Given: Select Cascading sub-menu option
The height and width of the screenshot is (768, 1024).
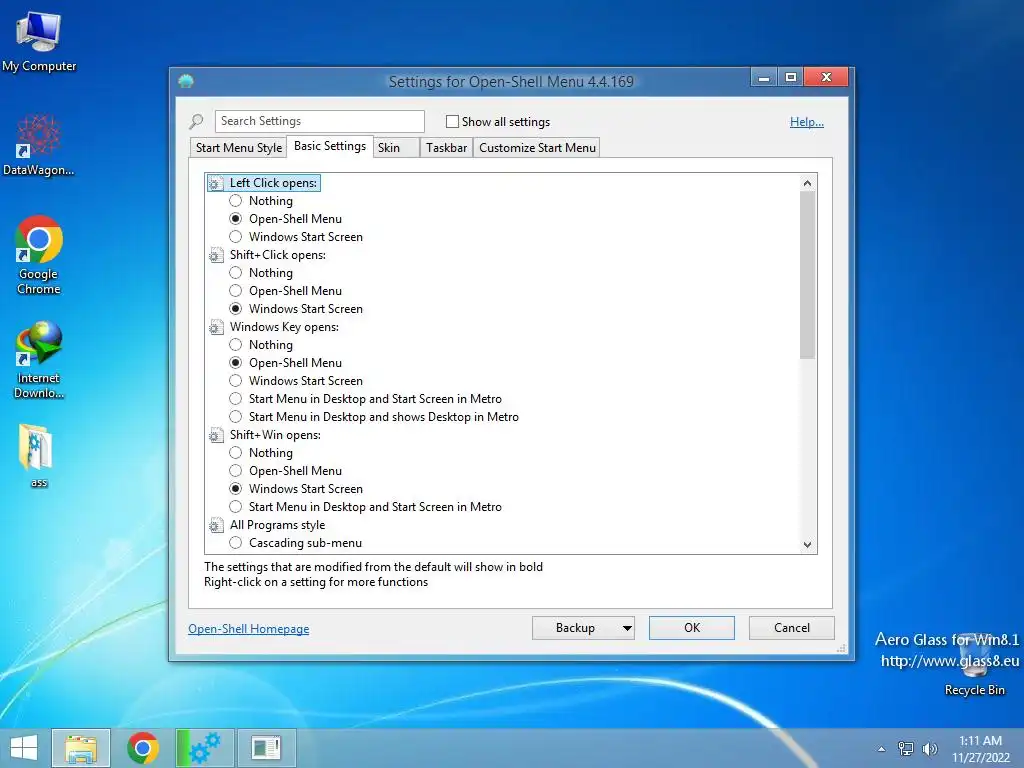Looking at the screenshot, I should [236, 543].
